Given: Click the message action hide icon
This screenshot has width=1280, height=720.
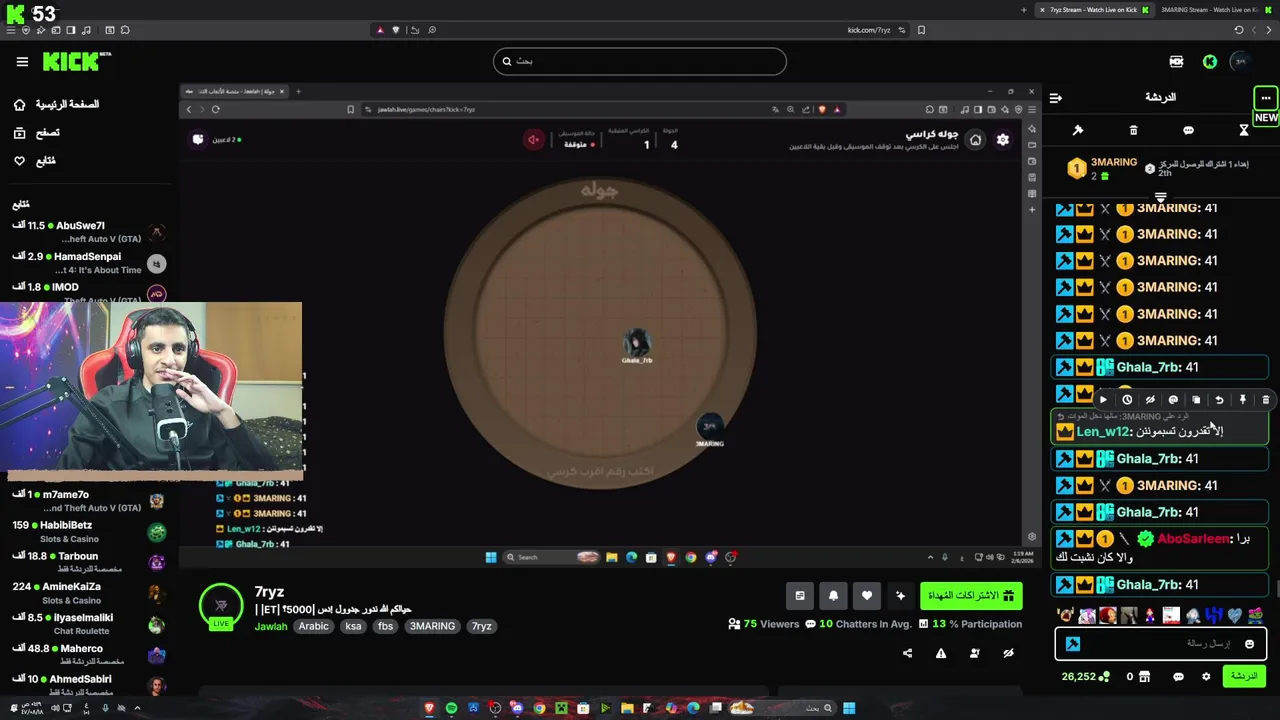Looking at the screenshot, I should click(x=1150, y=400).
